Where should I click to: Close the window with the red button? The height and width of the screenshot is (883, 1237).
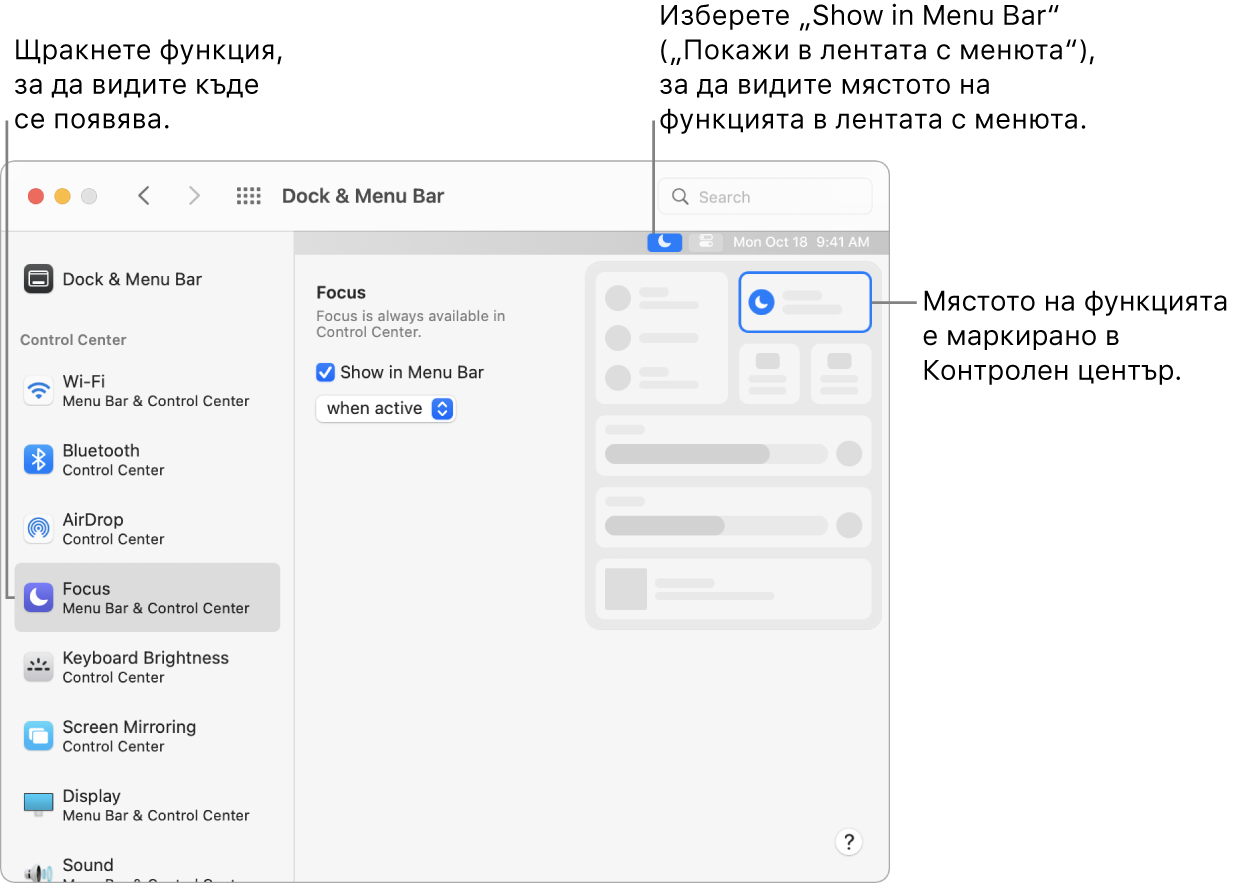tap(36, 196)
